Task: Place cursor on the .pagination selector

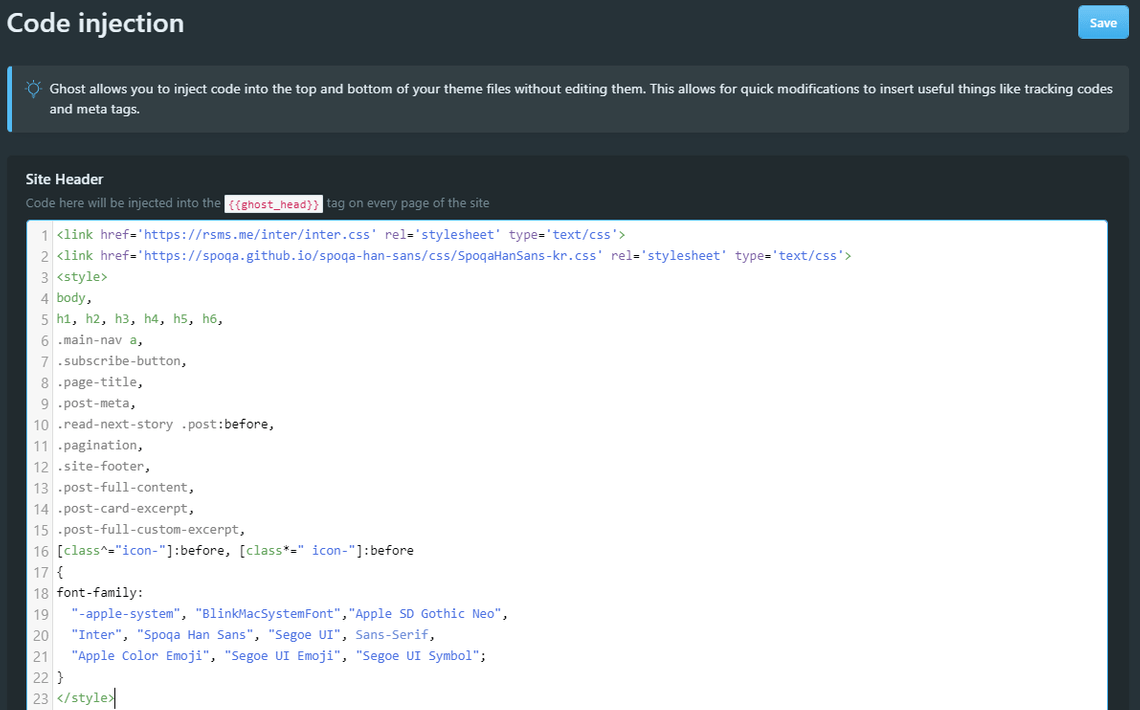Action: click(x=99, y=445)
